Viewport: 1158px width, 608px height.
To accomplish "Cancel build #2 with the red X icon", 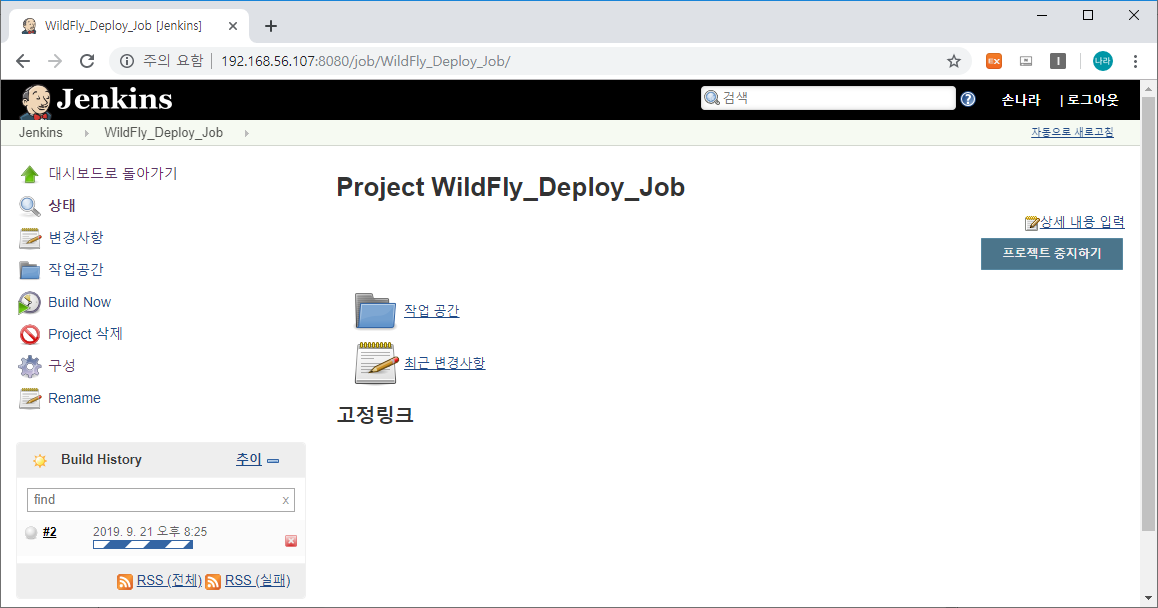I will click(x=291, y=541).
